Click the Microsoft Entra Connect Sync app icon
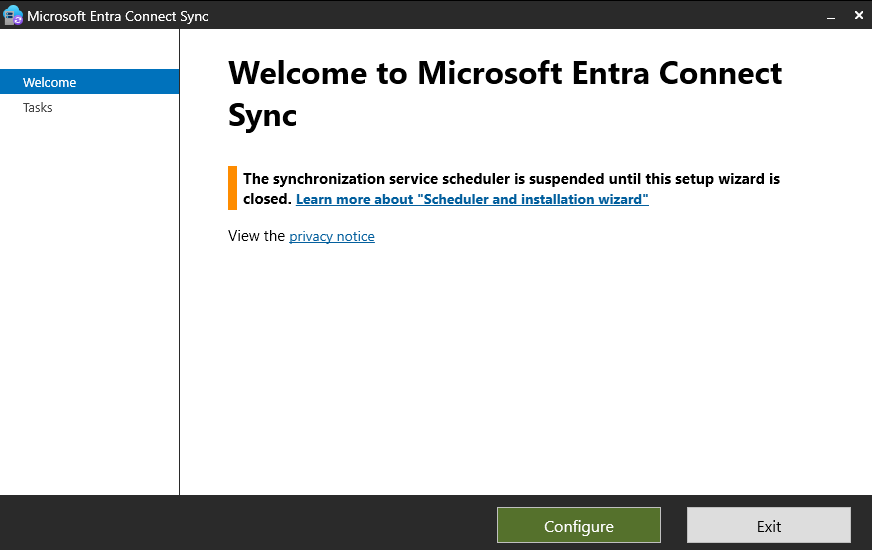Viewport: 872px width, 550px height. [x=13, y=16]
